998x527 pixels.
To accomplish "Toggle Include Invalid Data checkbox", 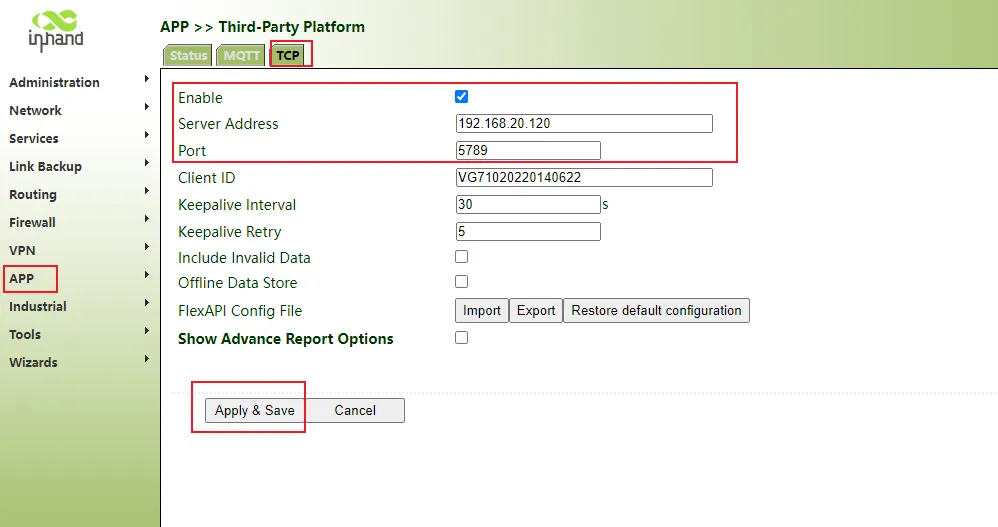I will 461,256.
